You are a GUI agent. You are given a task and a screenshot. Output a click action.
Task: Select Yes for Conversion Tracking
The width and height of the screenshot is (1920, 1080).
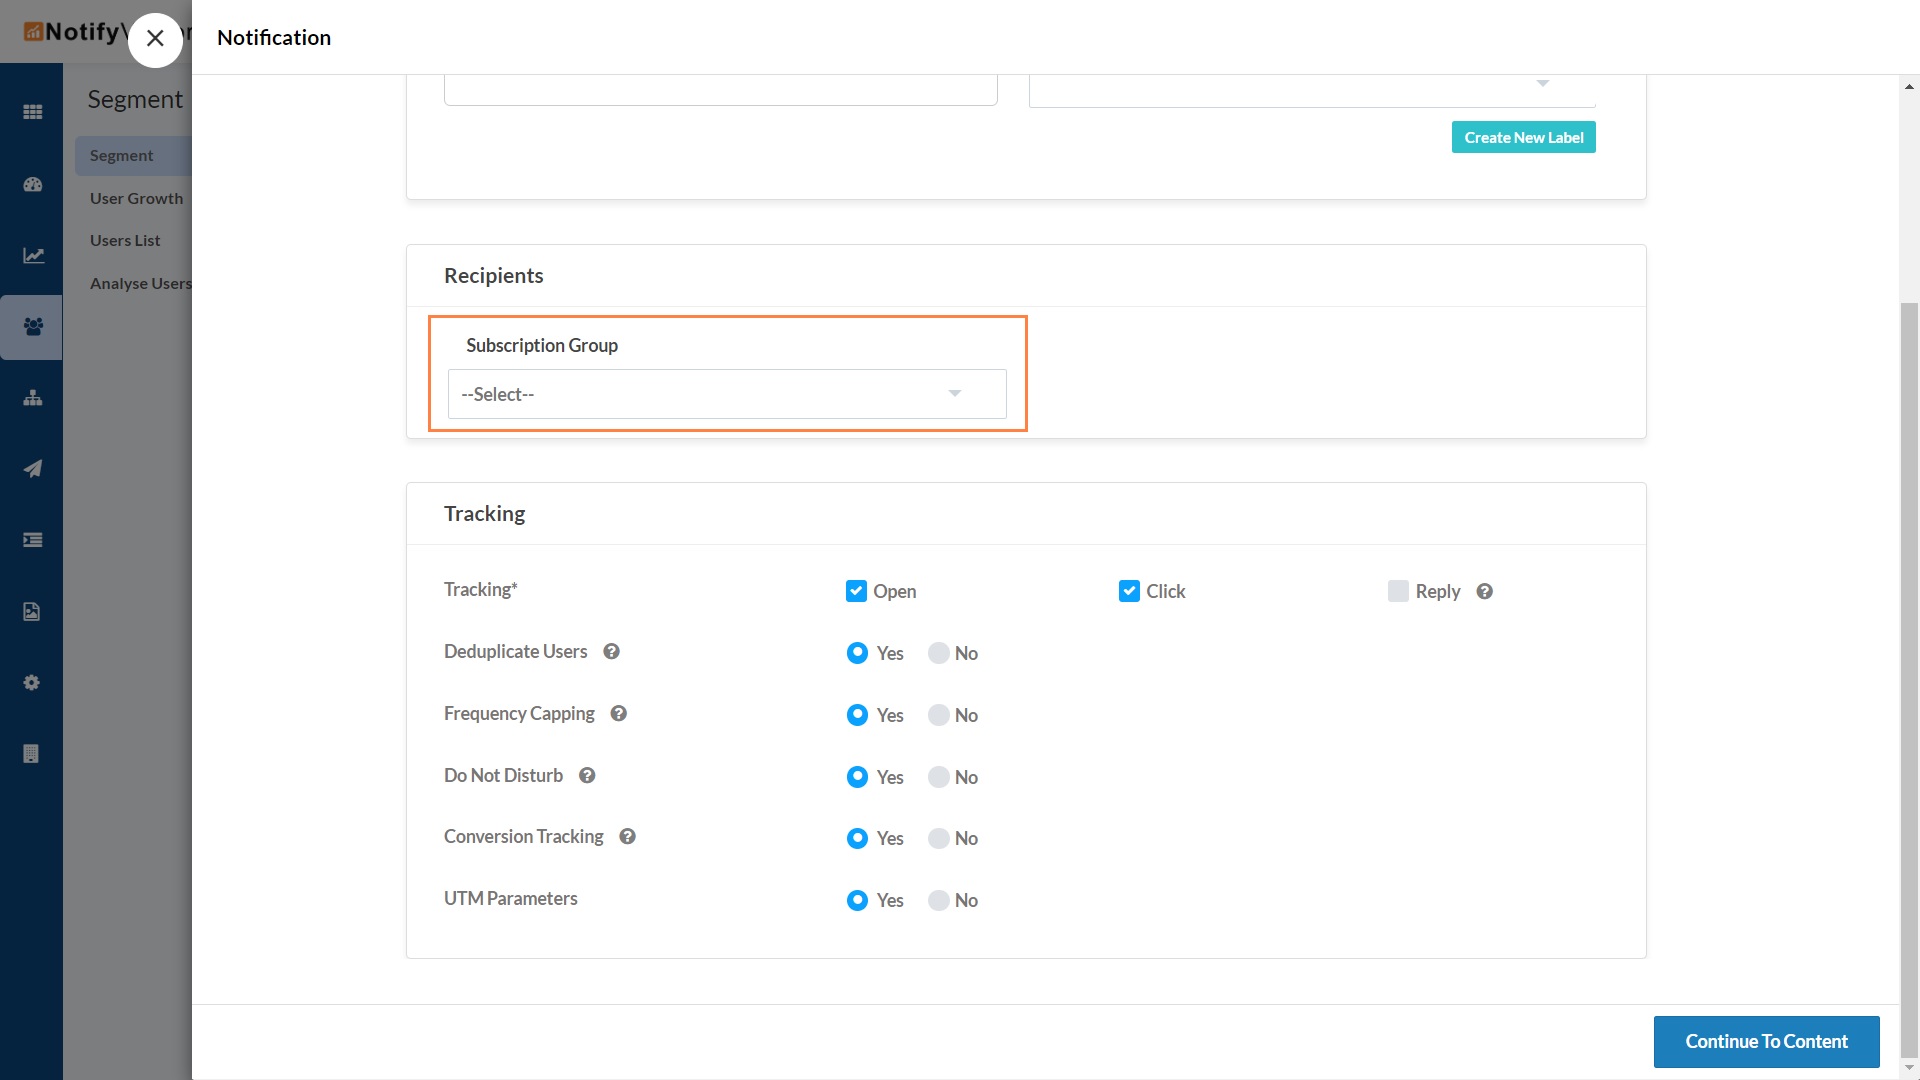tap(857, 838)
